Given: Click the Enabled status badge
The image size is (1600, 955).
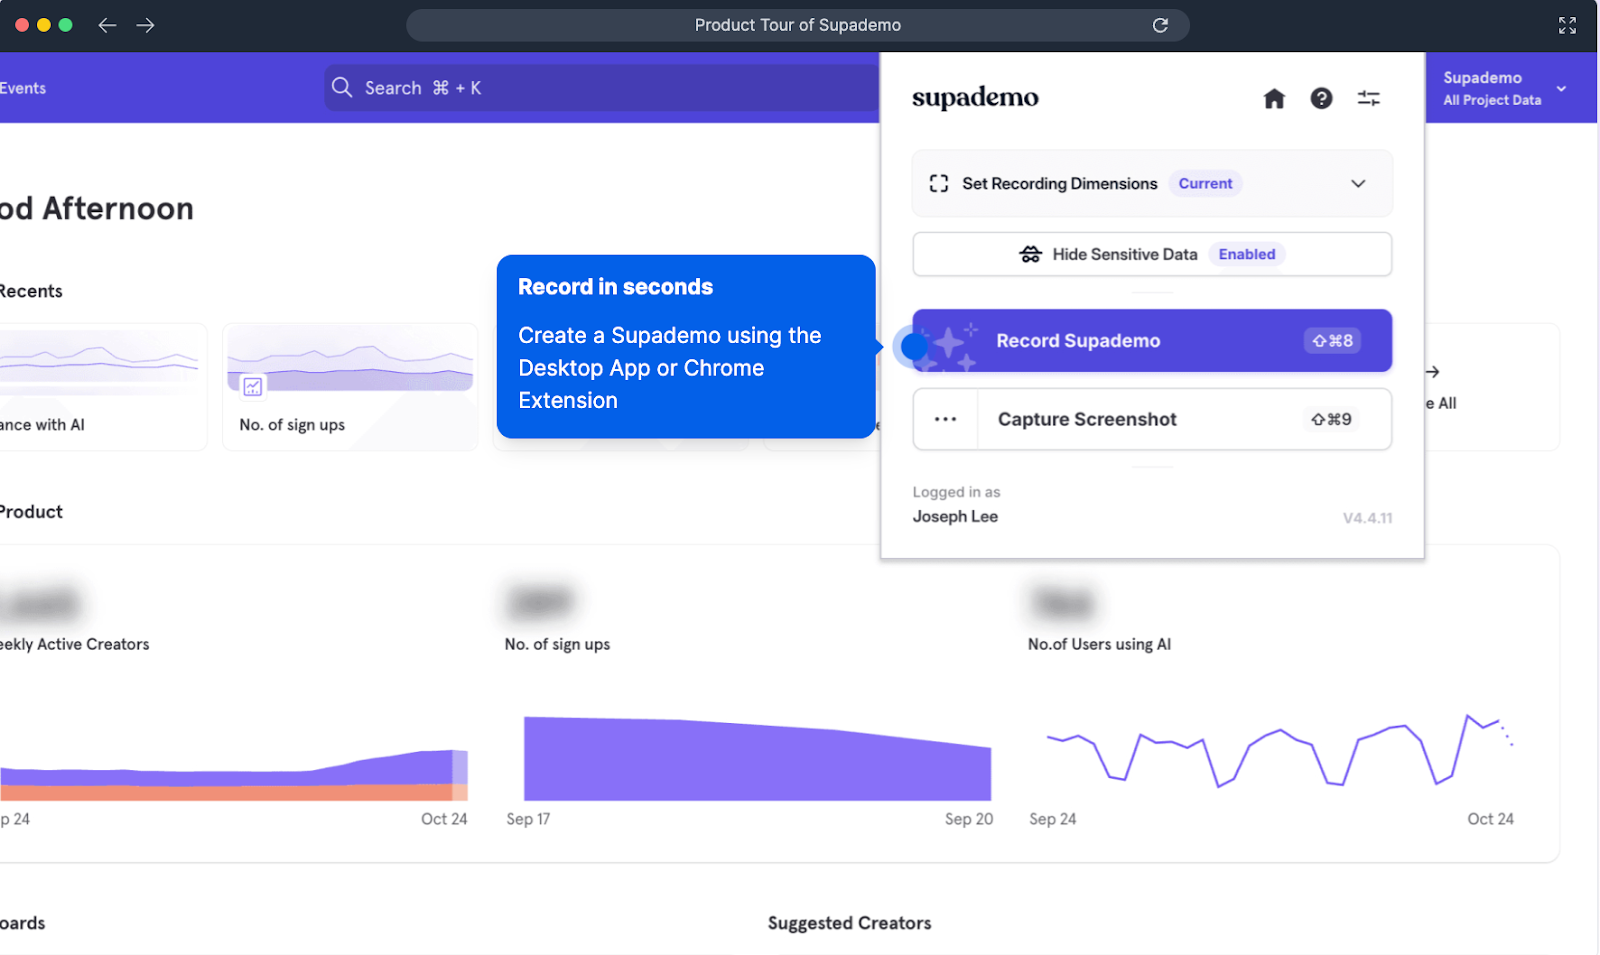Looking at the screenshot, I should 1246,254.
